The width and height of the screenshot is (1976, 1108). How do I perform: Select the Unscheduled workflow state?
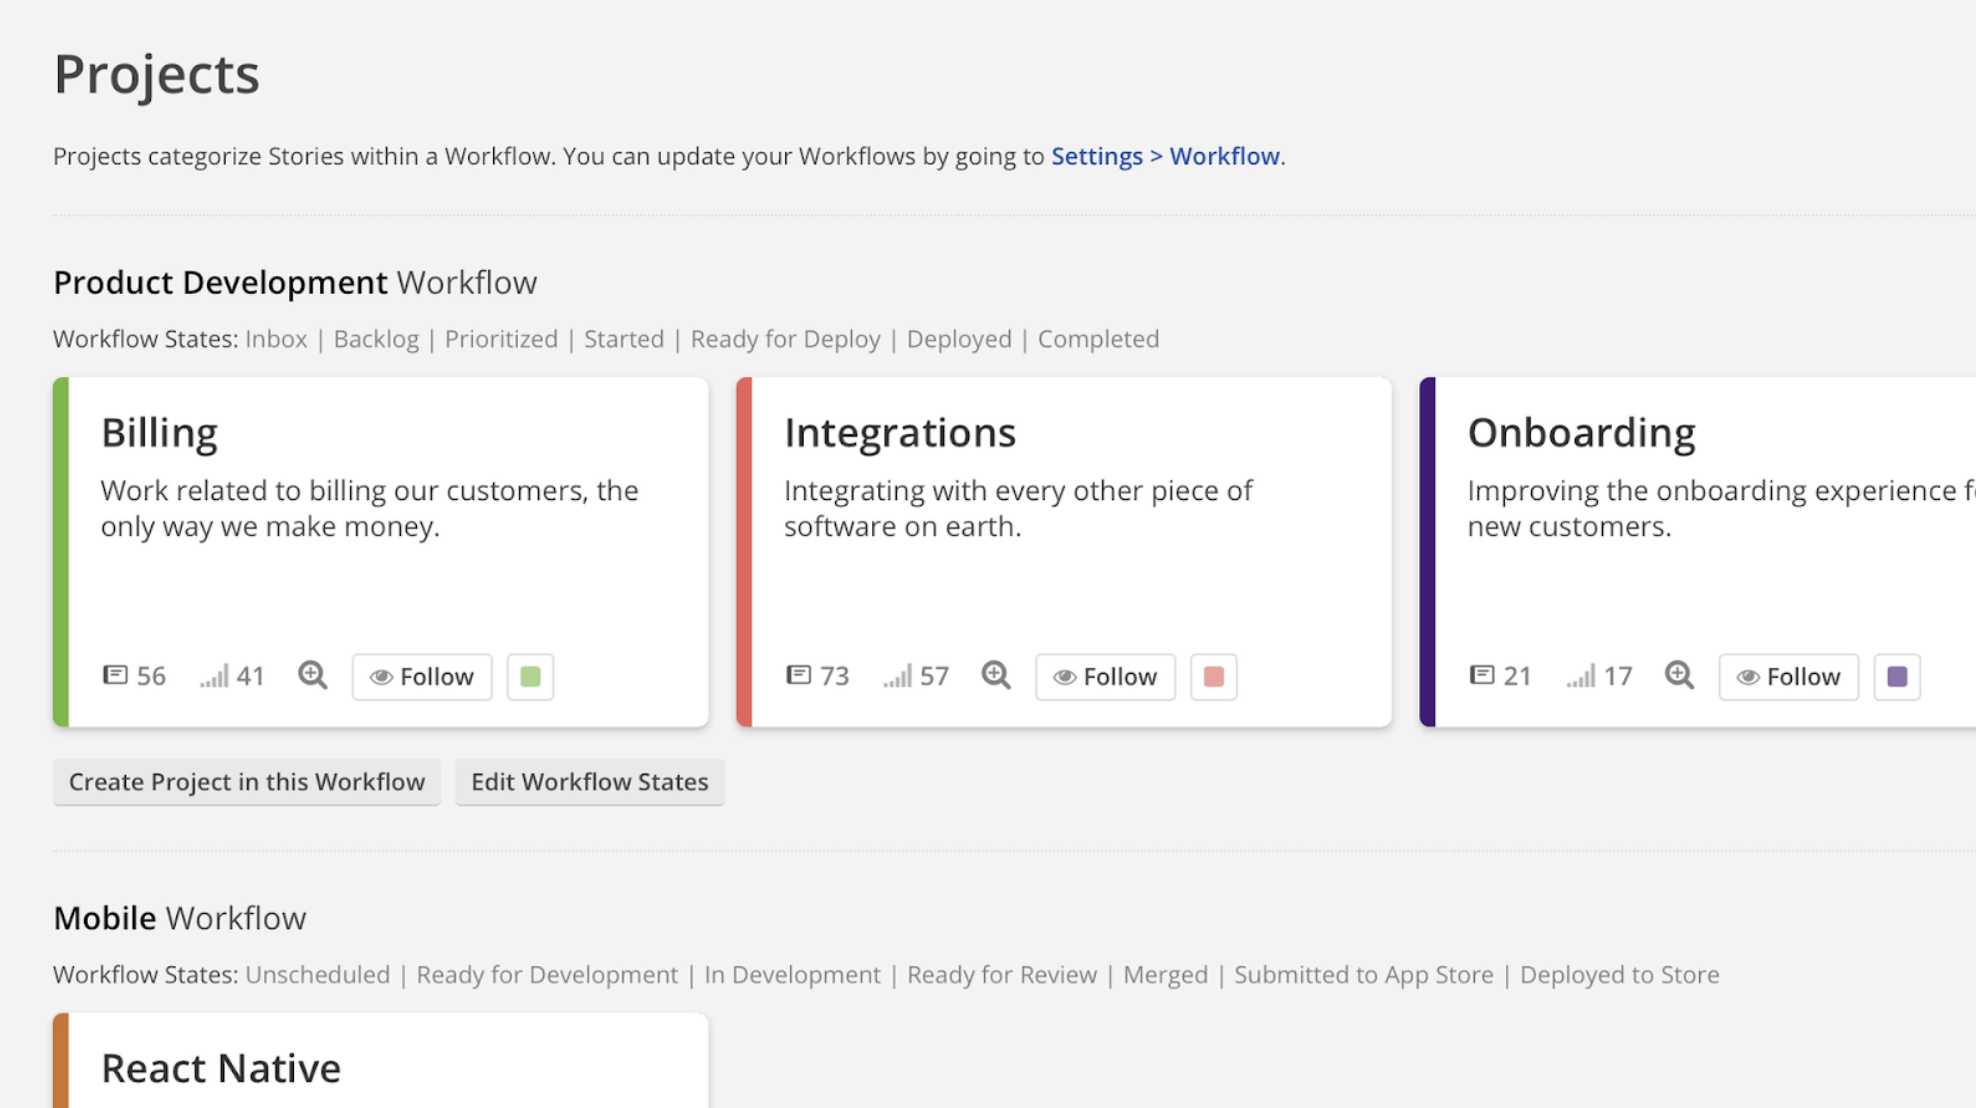click(x=318, y=975)
